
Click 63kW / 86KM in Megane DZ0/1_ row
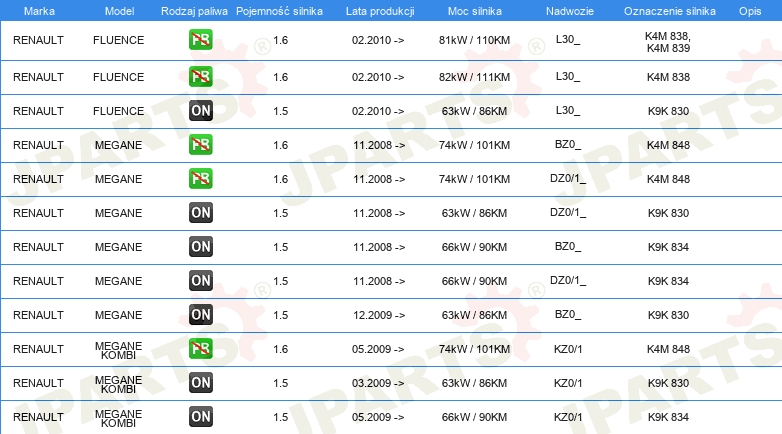coord(474,213)
